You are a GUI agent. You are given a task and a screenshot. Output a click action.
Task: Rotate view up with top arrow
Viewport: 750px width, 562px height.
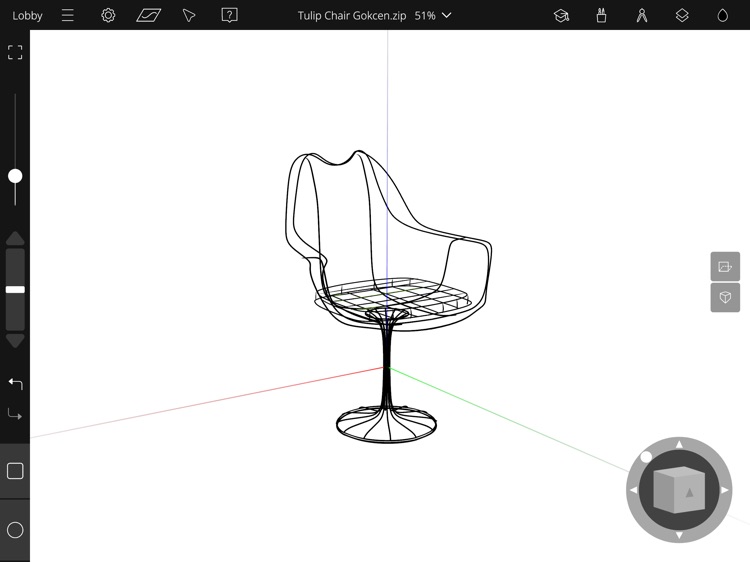679,444
